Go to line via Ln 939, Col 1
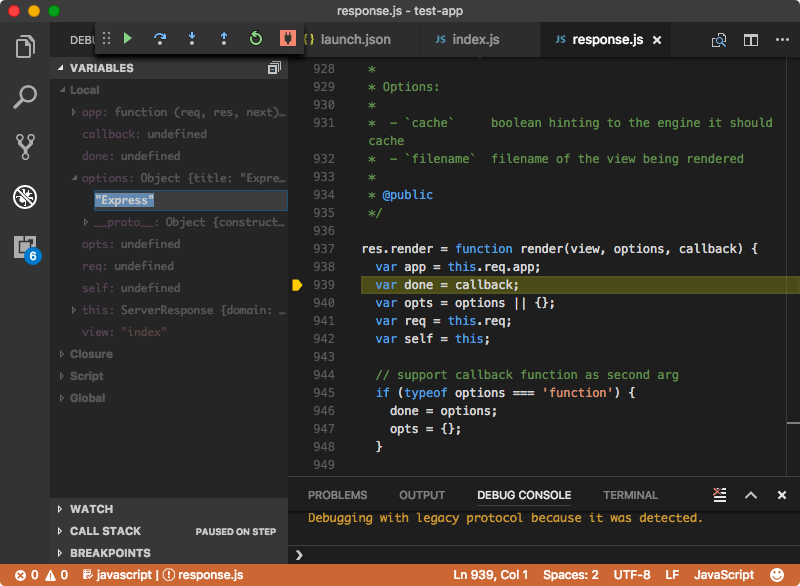The image size is (800, 586). pos(490,575)
